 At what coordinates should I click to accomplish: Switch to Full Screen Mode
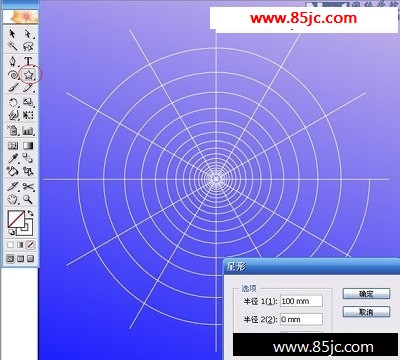(x=30, y=258)
